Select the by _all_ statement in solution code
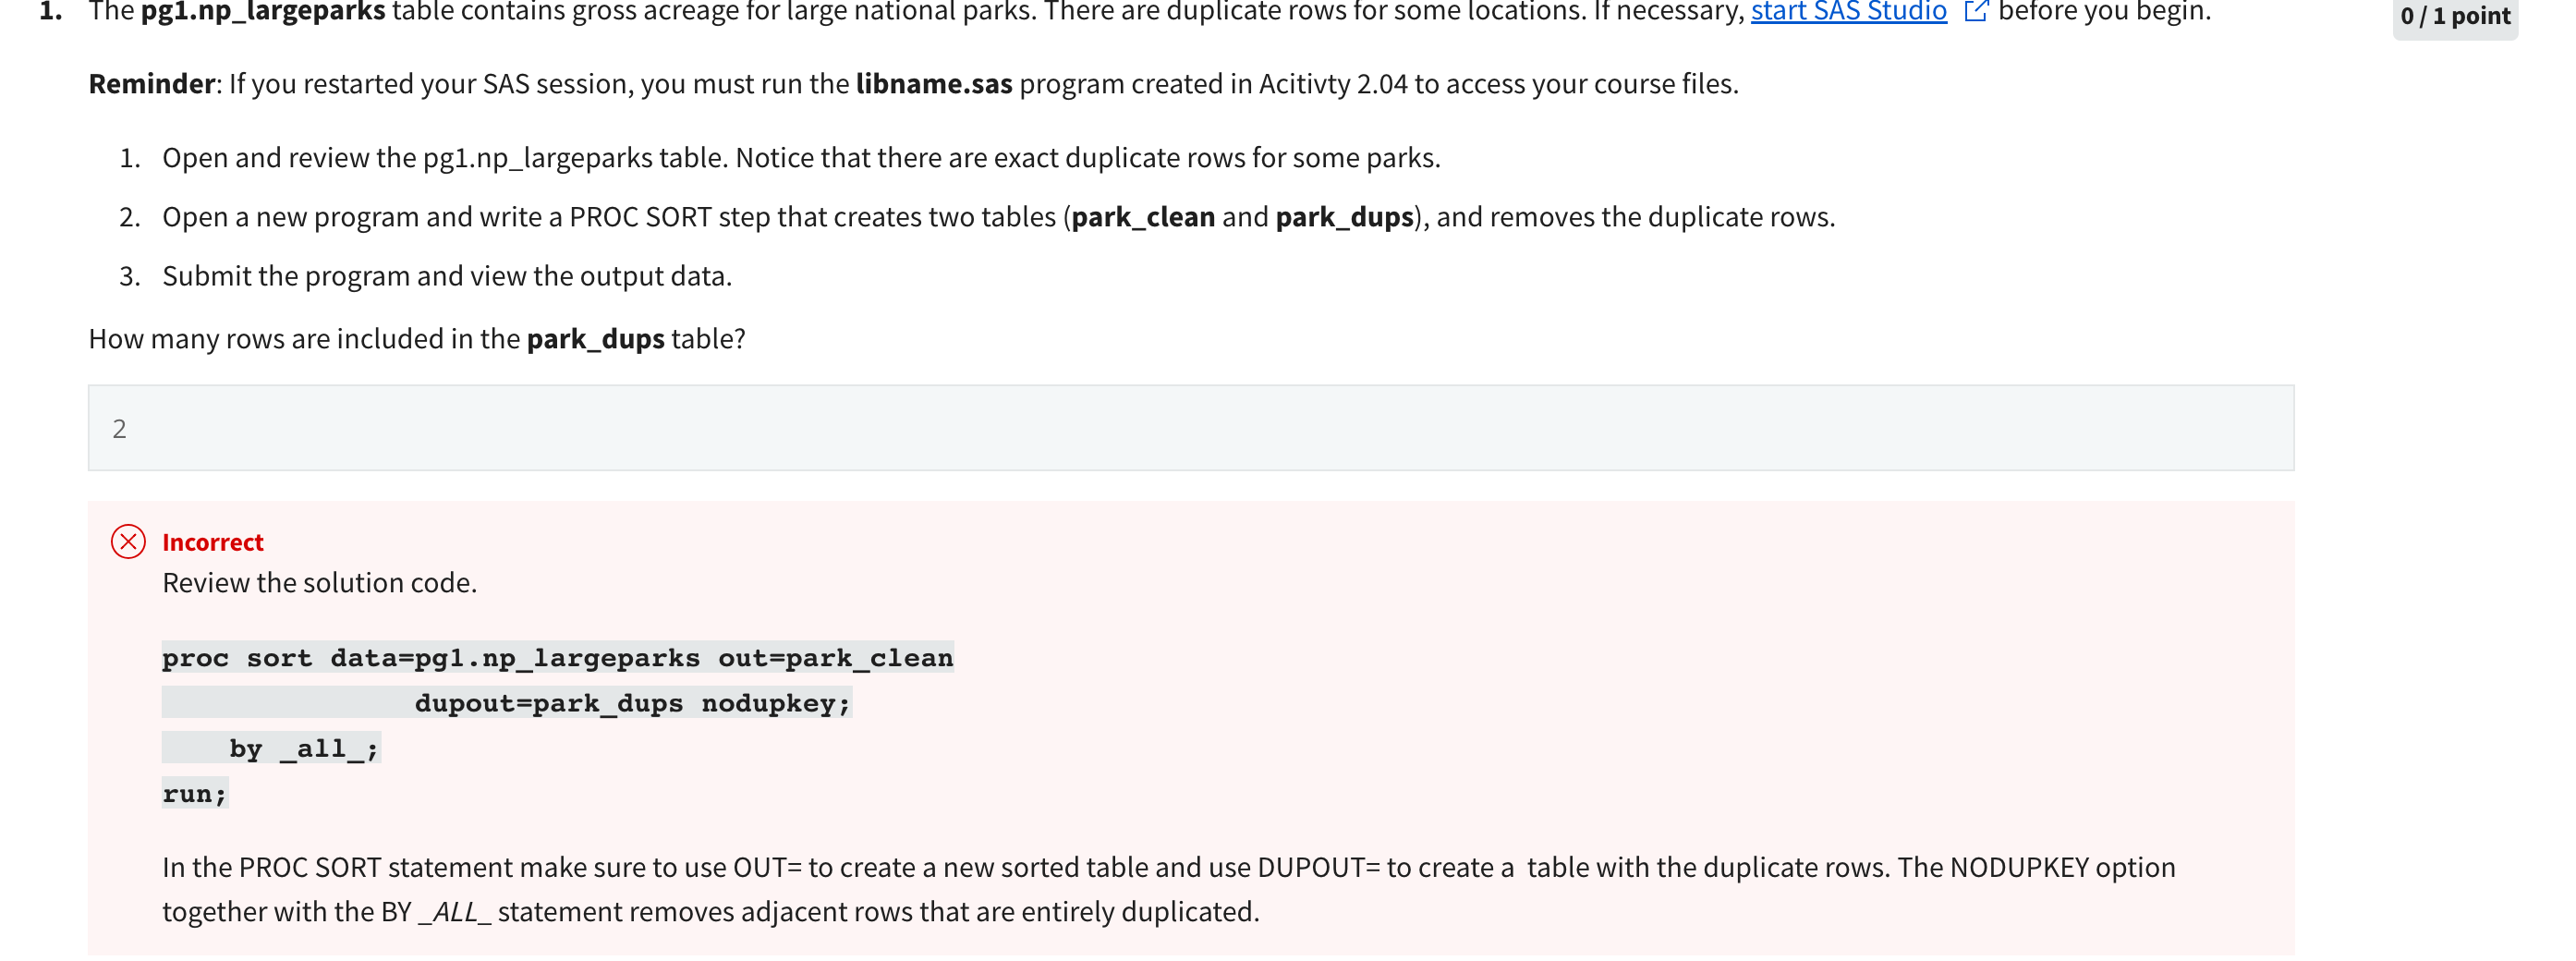The image size is (2576, 961). [x=300, y=748]
